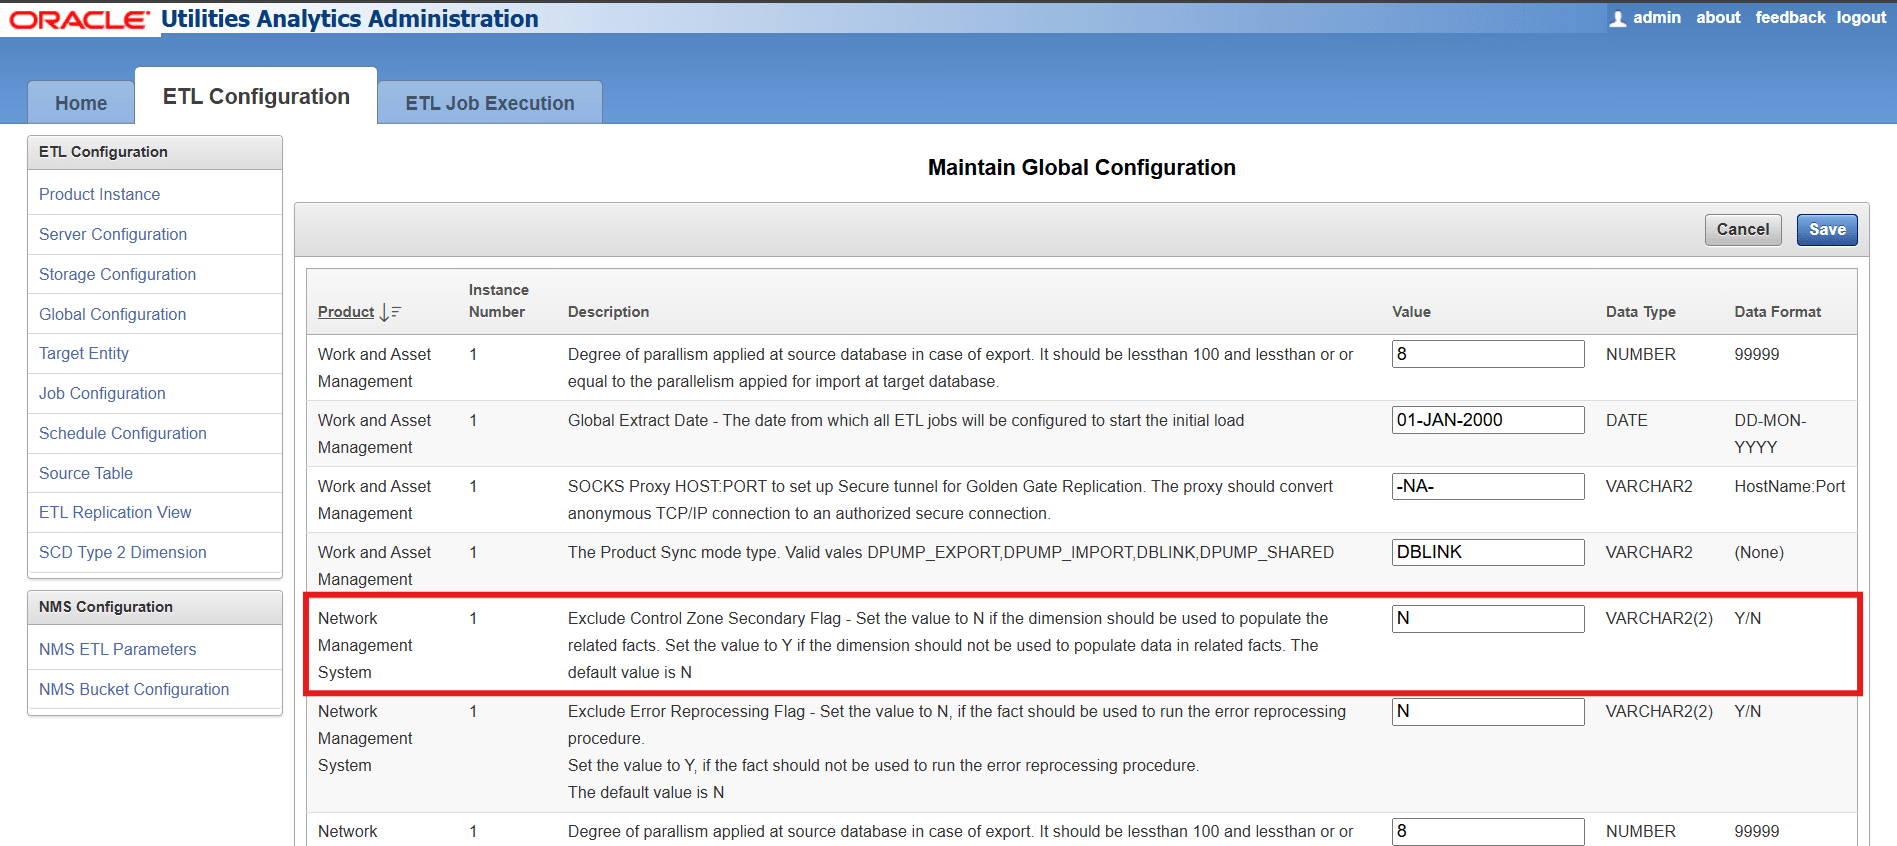Click the Data Format column header
The width and height of the screenshot is (1897, 846).
click(1777, 312)
